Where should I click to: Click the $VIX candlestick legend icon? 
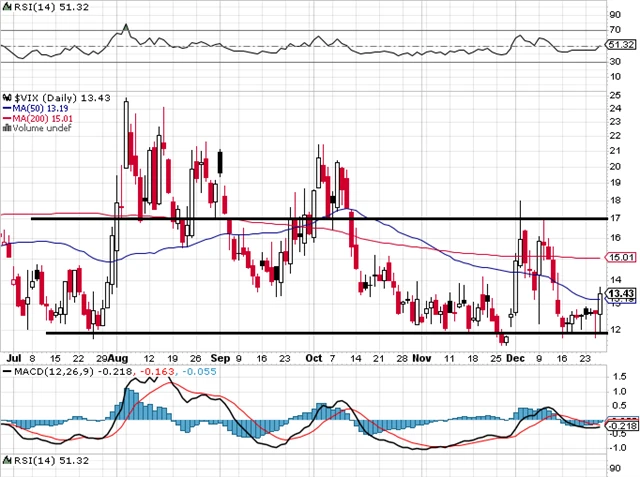point(5,97)
